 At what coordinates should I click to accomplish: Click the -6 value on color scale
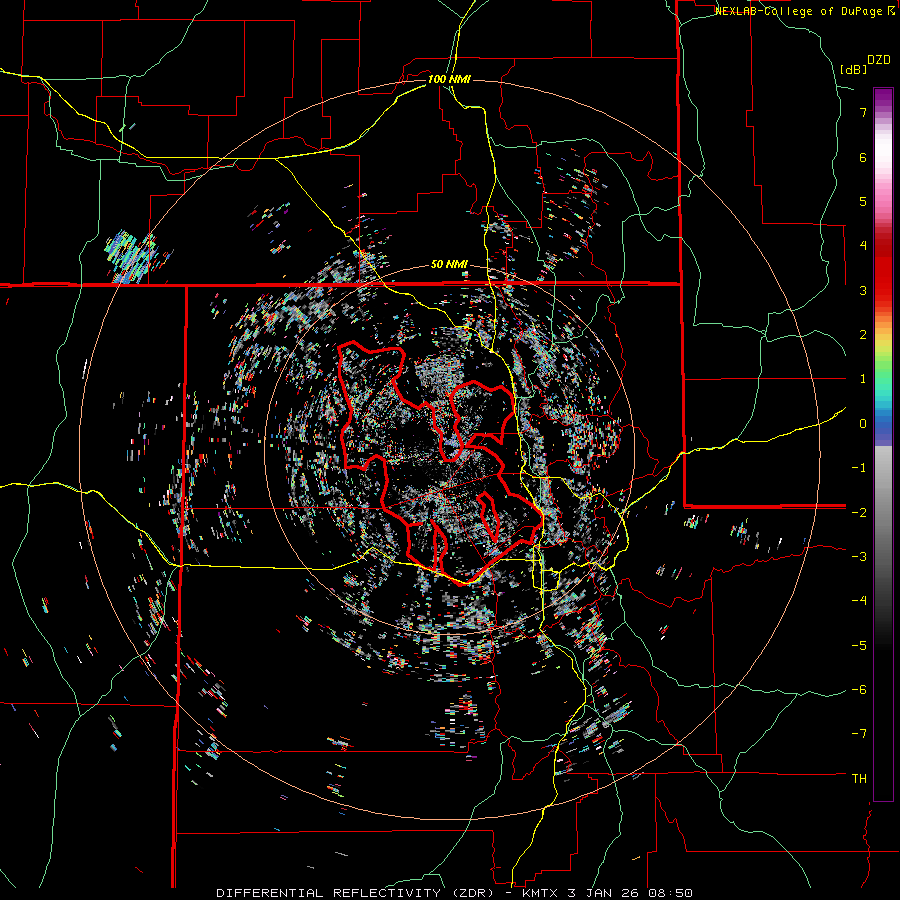(x=859, y=690)
